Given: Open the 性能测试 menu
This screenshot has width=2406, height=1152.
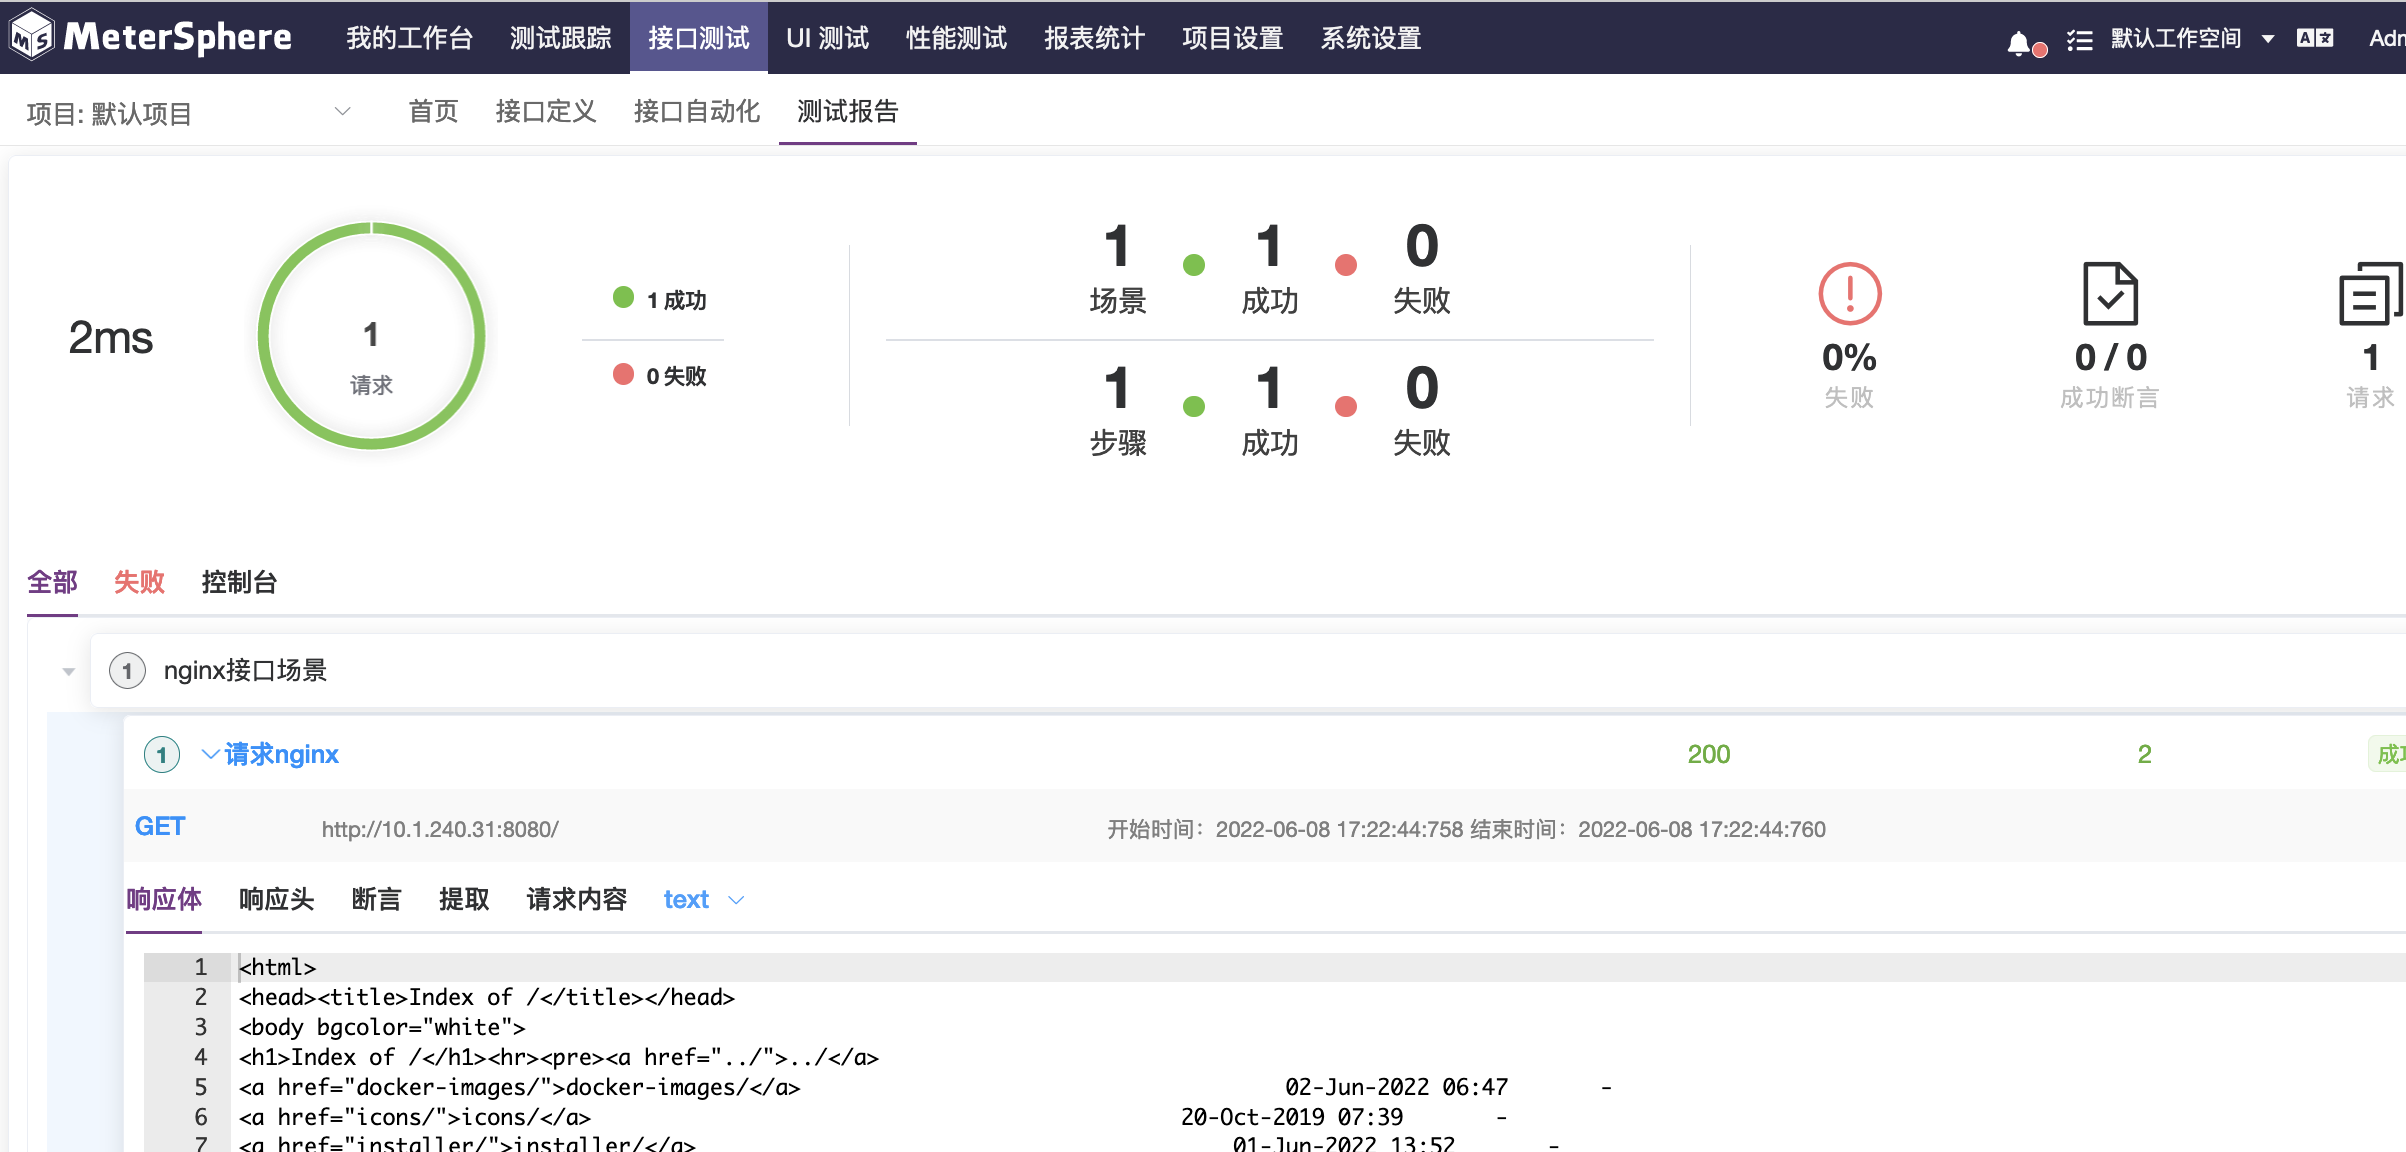Looking at the screenshot, I should (954, 38).
